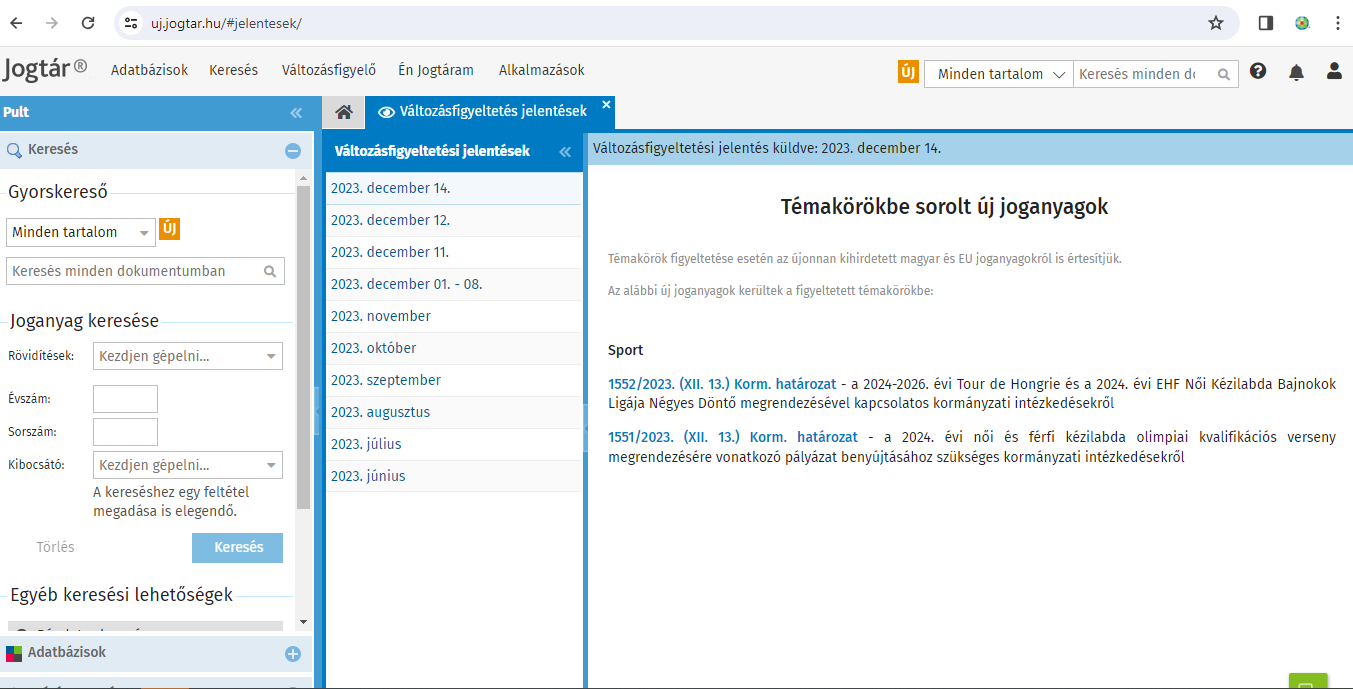Open the help question mark icon
The width and height of the screenshot is (1353, 689).
(1258, 72)
